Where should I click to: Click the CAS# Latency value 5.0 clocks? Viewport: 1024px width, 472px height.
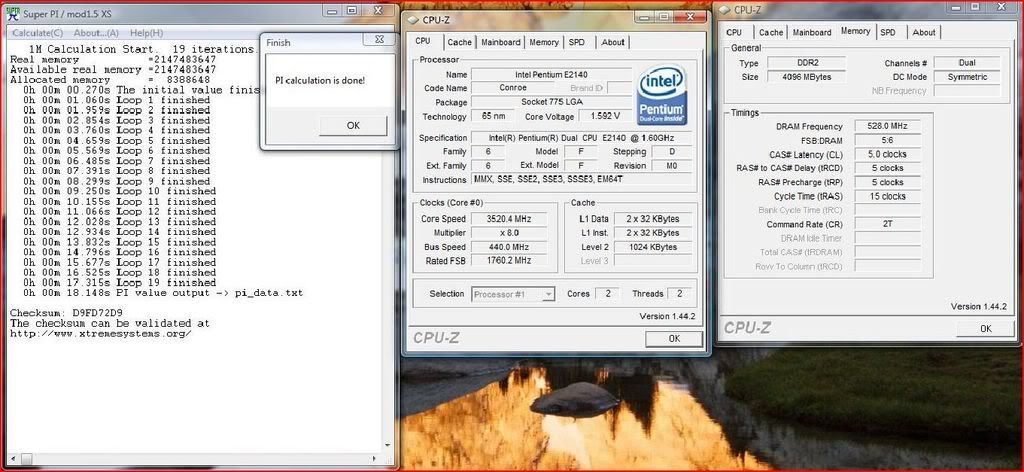887,154
